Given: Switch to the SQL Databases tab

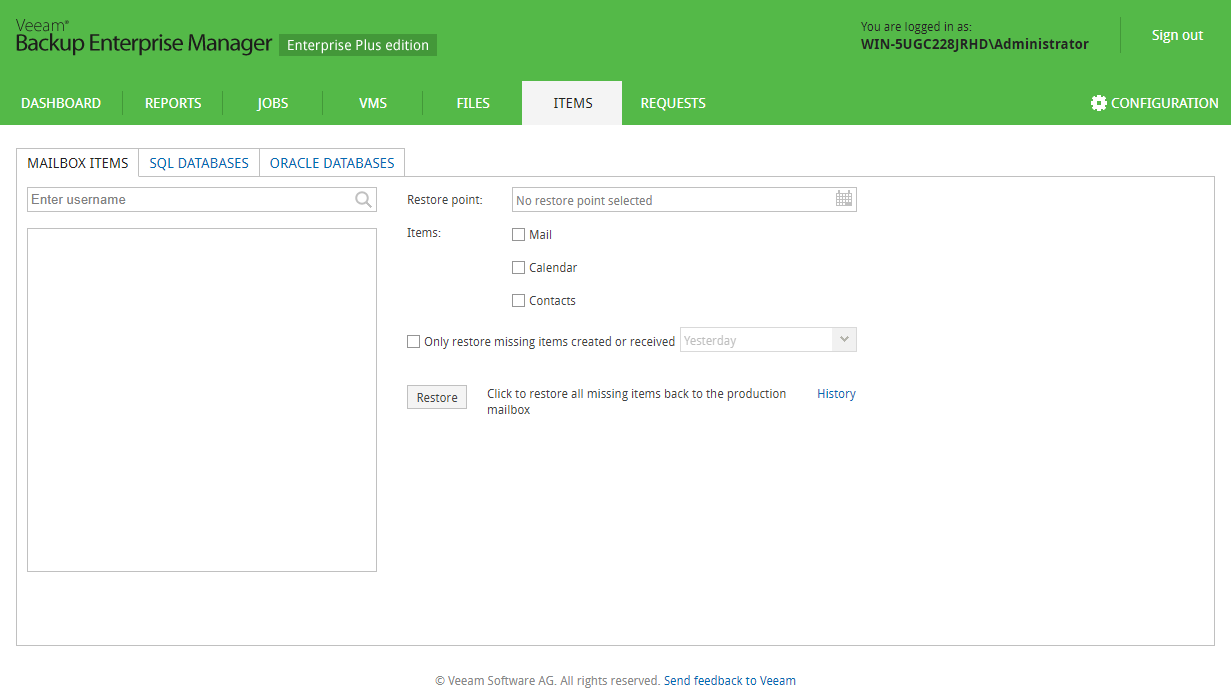Looking at the screenshot, I should click(x=199, y=163).
